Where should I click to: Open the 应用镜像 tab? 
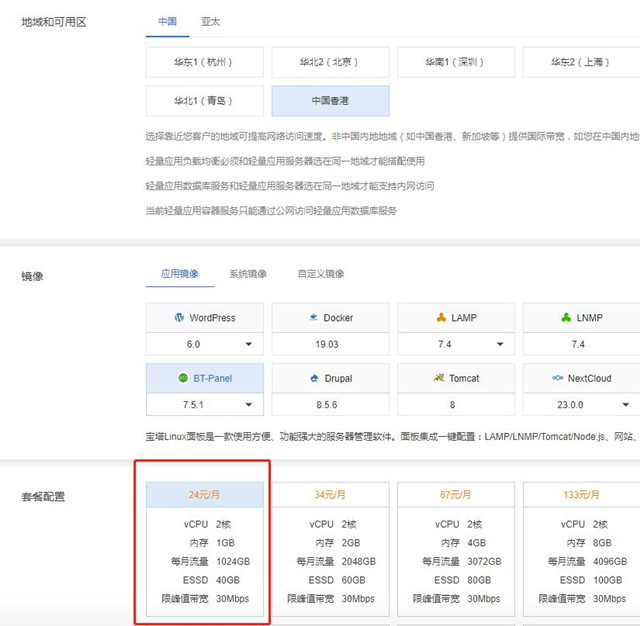coord(180,274)
